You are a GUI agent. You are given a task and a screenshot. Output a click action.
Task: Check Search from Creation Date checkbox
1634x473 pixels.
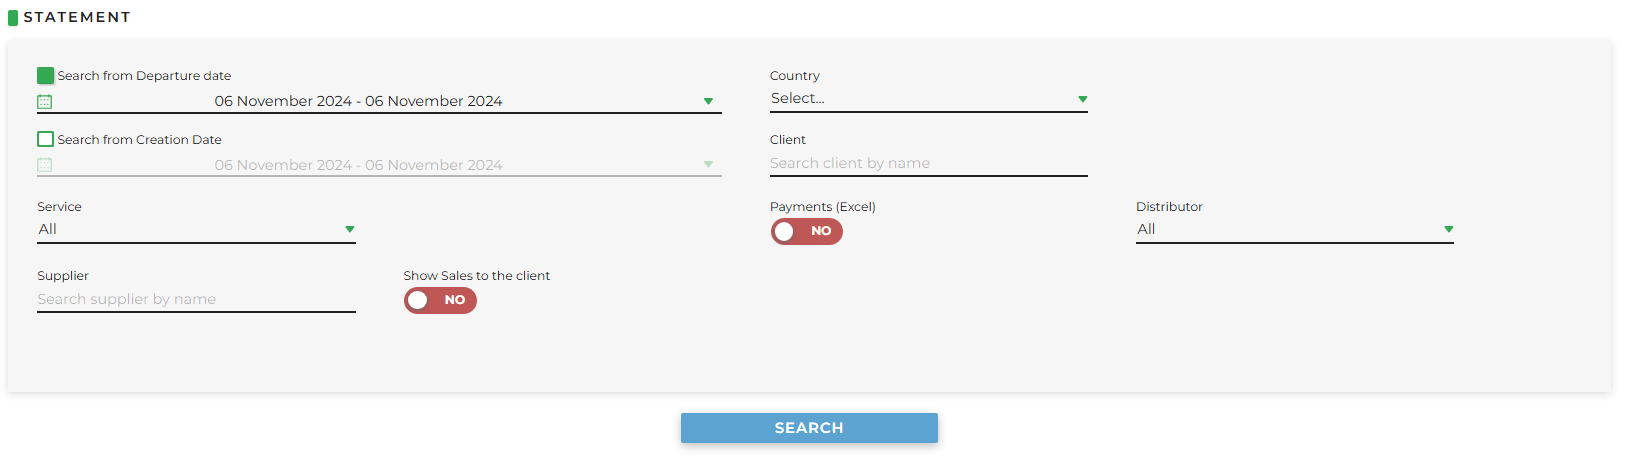(45, 140)
